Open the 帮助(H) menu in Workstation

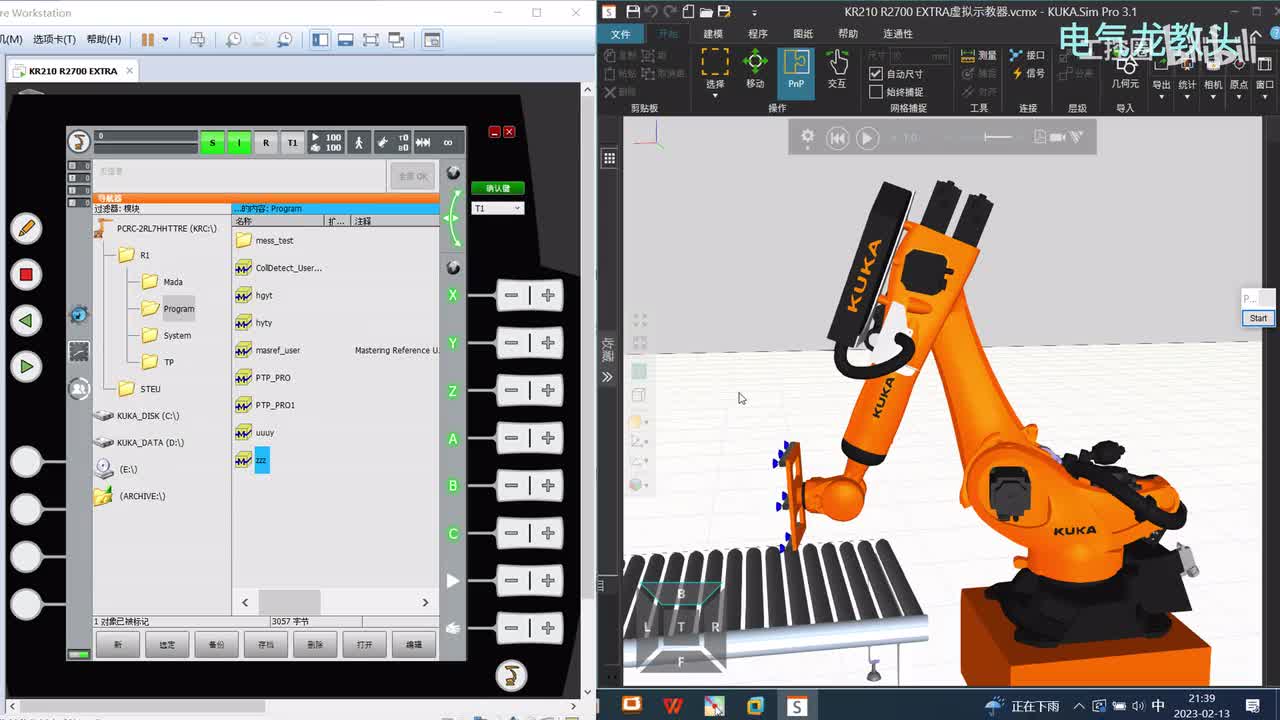pyautogui.click(x=104, y=40)
